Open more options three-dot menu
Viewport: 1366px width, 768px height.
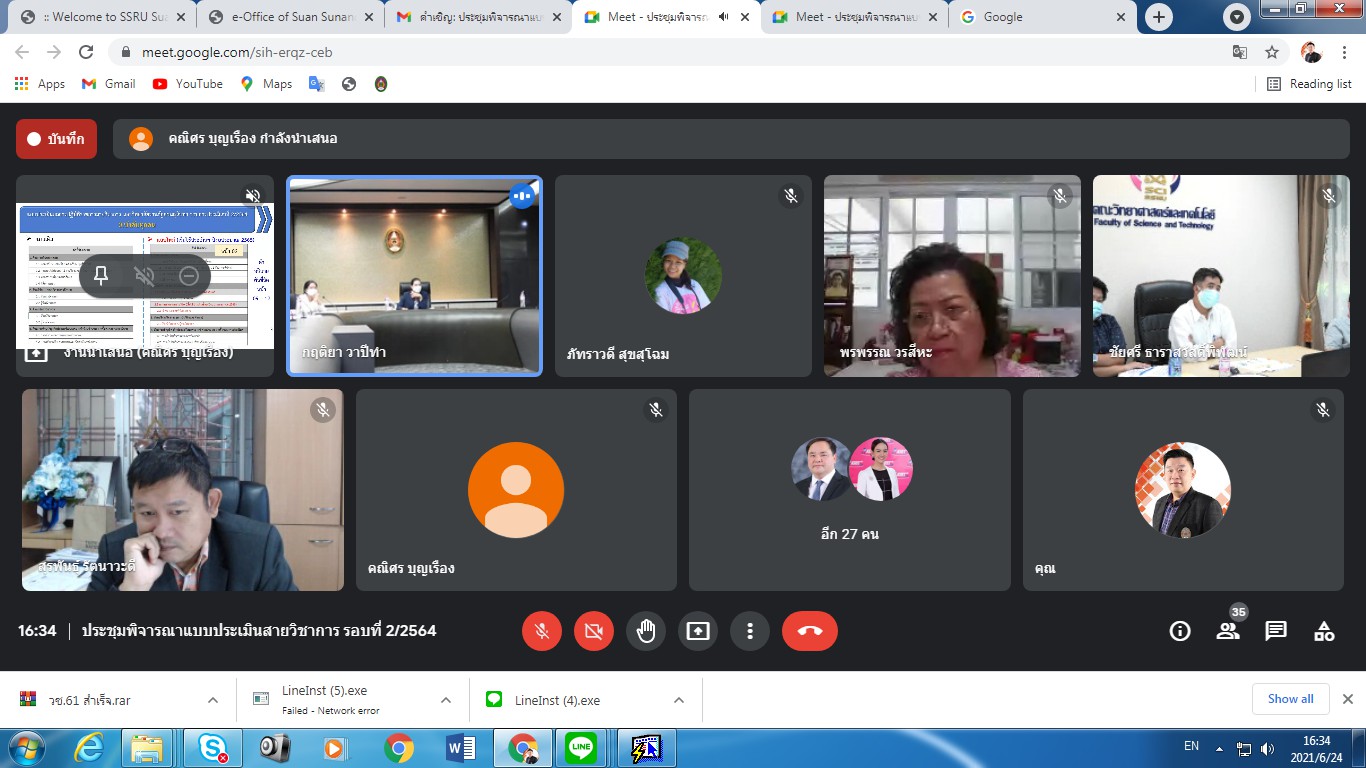(750, 631)
